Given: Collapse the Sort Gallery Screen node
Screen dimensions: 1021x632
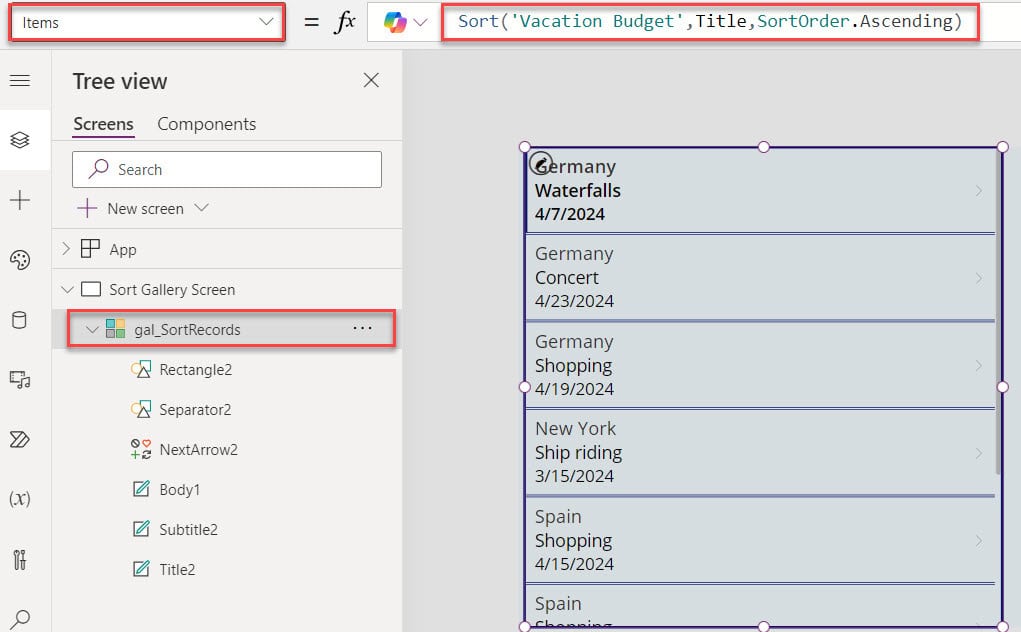Looking at the screenshot, I should click(66, 289).
